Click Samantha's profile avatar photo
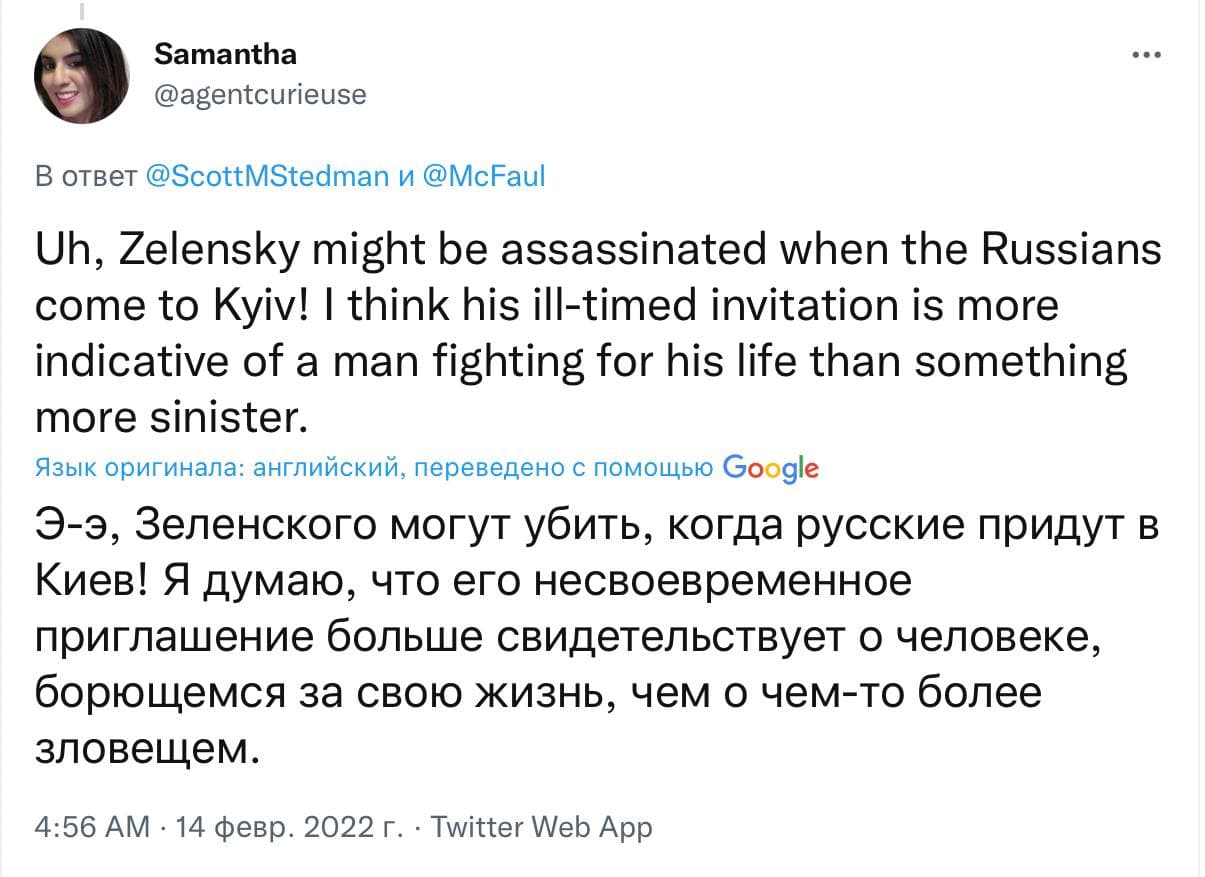This screenshot has width=1205, height=877. 82,76
